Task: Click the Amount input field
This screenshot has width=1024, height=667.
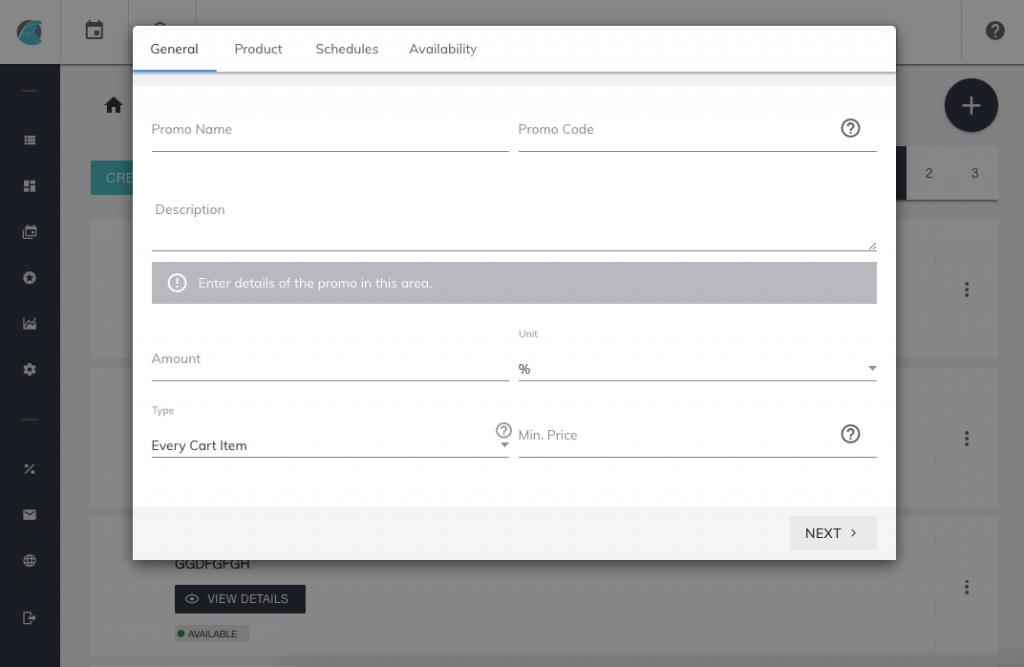Action: (330, 360)
